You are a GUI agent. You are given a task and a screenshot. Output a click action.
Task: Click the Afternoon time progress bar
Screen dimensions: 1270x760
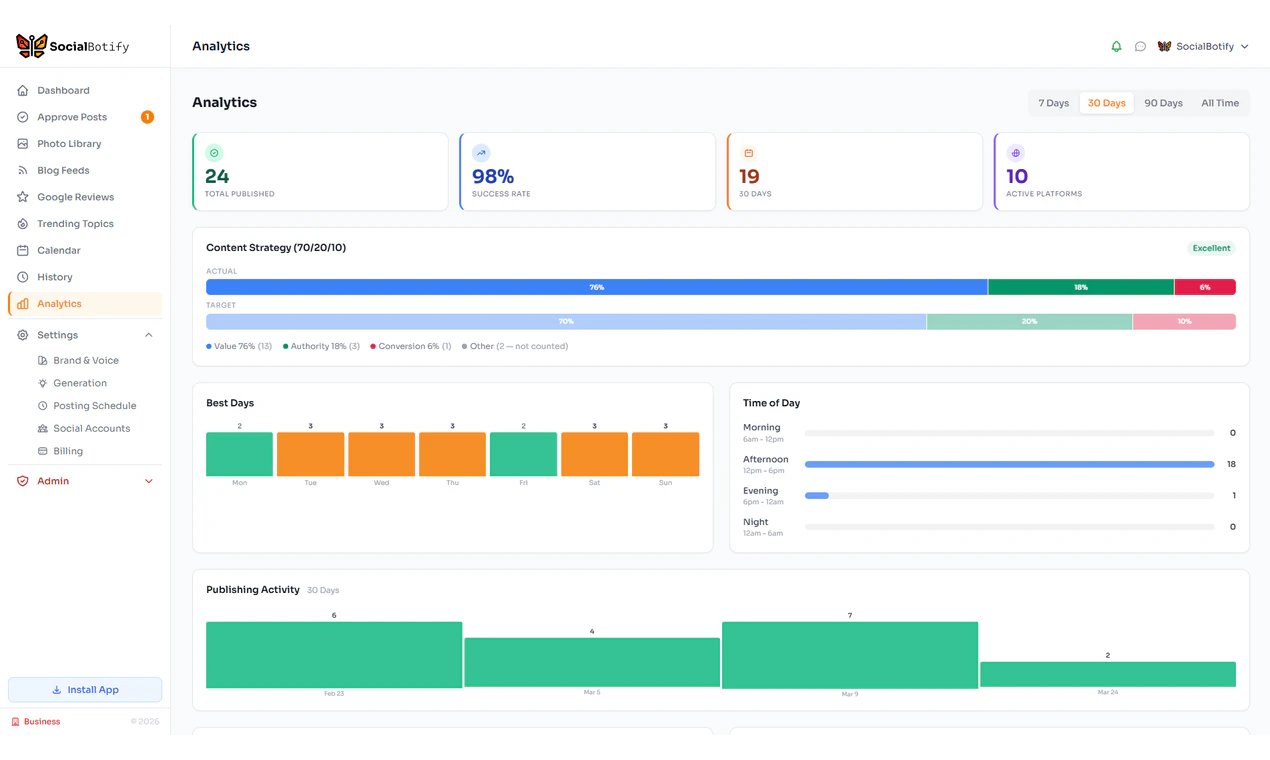1009,464
